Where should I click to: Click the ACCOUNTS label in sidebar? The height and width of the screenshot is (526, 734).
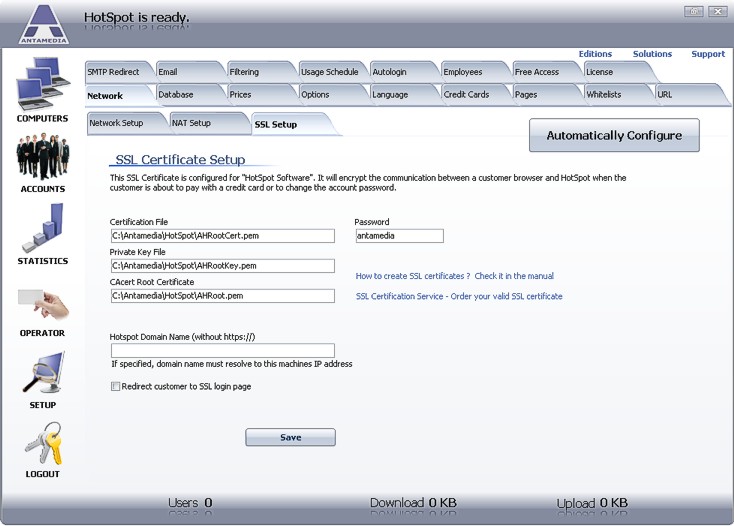tap(43, 189)
